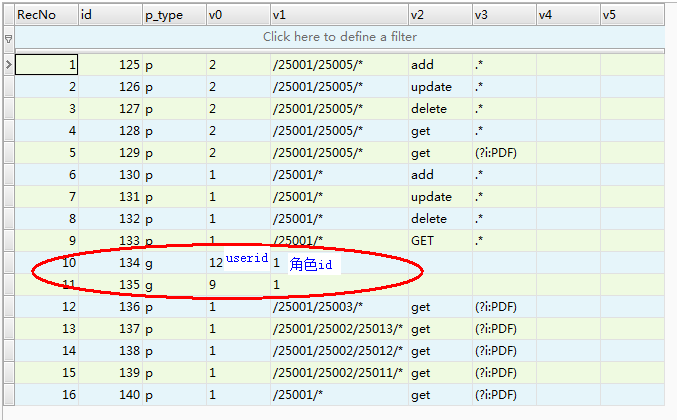This screenshot has width=677, height=420.
Task: Click the 'get' cell in row id 138
Action: (x=440, y=351)
